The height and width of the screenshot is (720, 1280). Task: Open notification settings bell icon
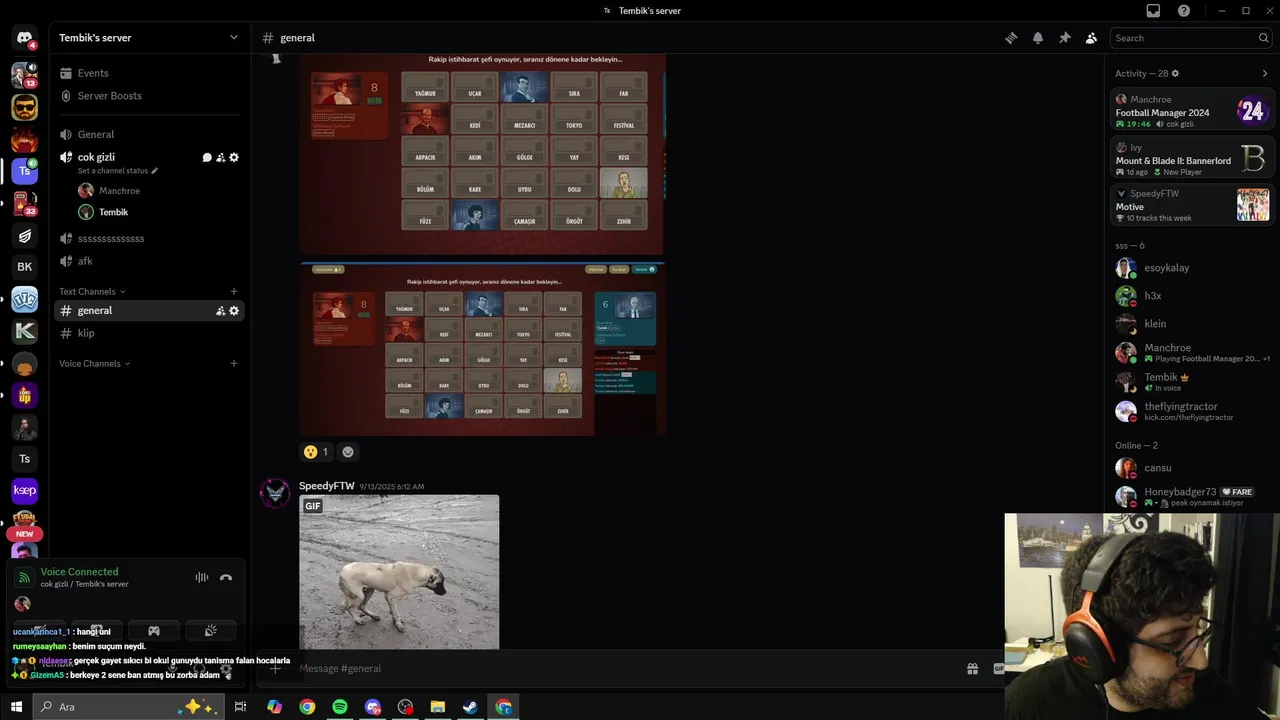tap(1038, 38)
